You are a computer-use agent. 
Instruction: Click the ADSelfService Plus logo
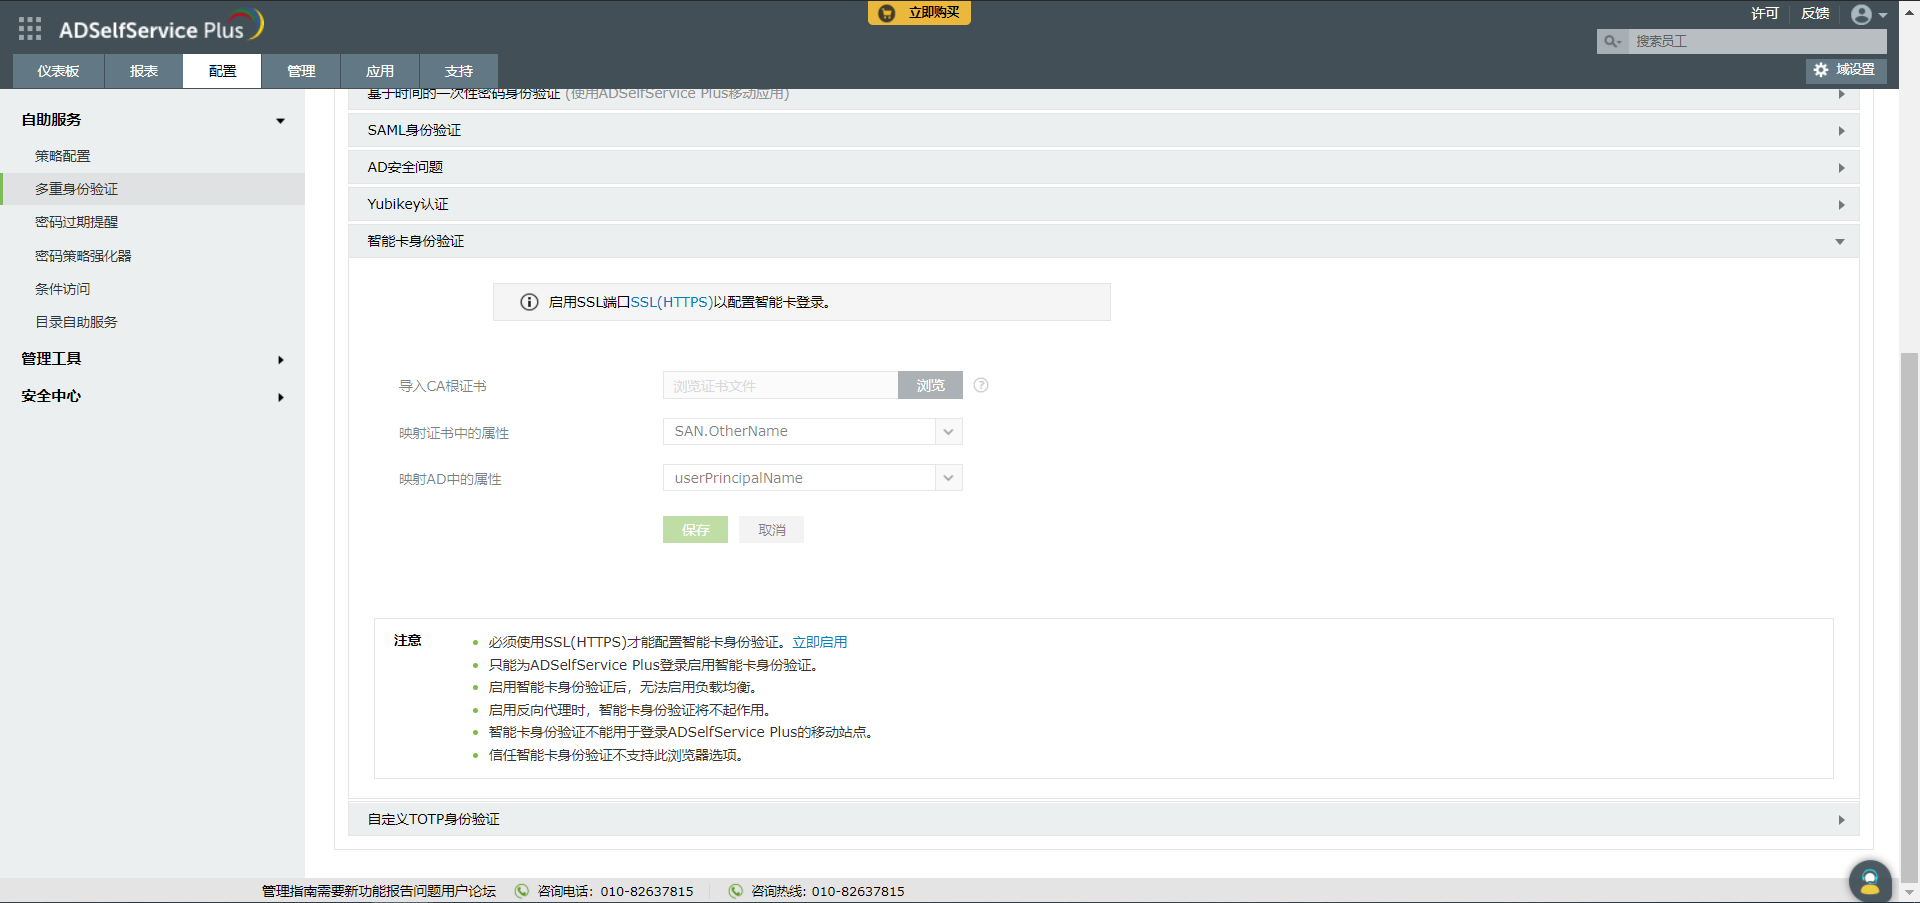click(160, 28)
